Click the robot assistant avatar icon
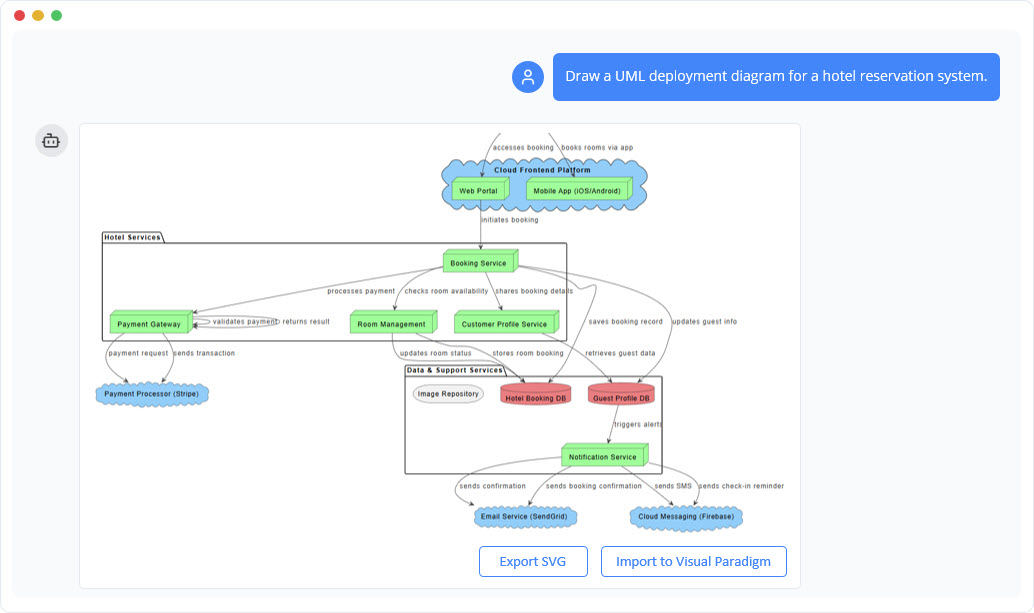The height and width of the screenshot is (613, 1034). pos(51,140)
